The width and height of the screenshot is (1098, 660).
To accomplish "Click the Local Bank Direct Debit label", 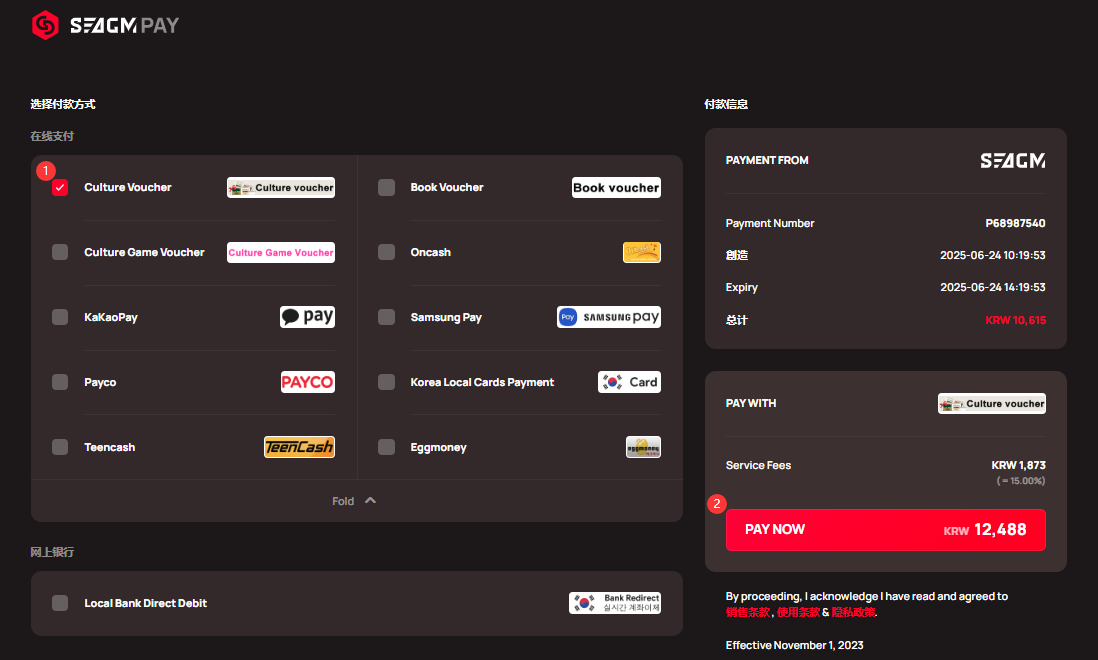I will 146,603.
